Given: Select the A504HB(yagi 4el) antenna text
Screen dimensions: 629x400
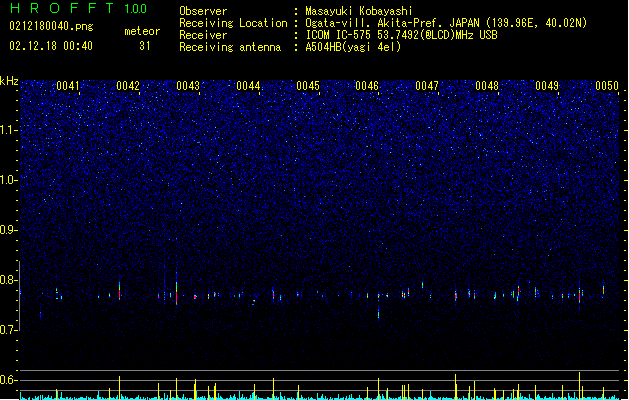Looking at the screenshot, I should point(353,47).
